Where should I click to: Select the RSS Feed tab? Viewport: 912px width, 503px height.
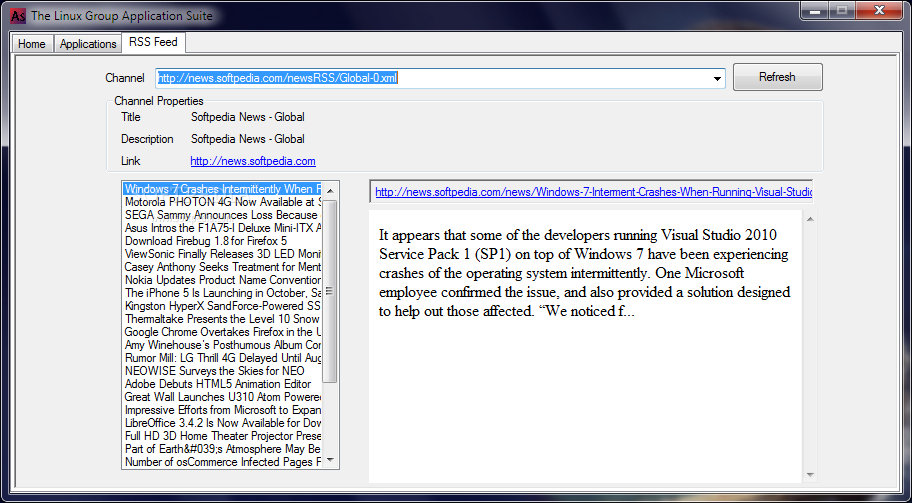coord(154,42)
